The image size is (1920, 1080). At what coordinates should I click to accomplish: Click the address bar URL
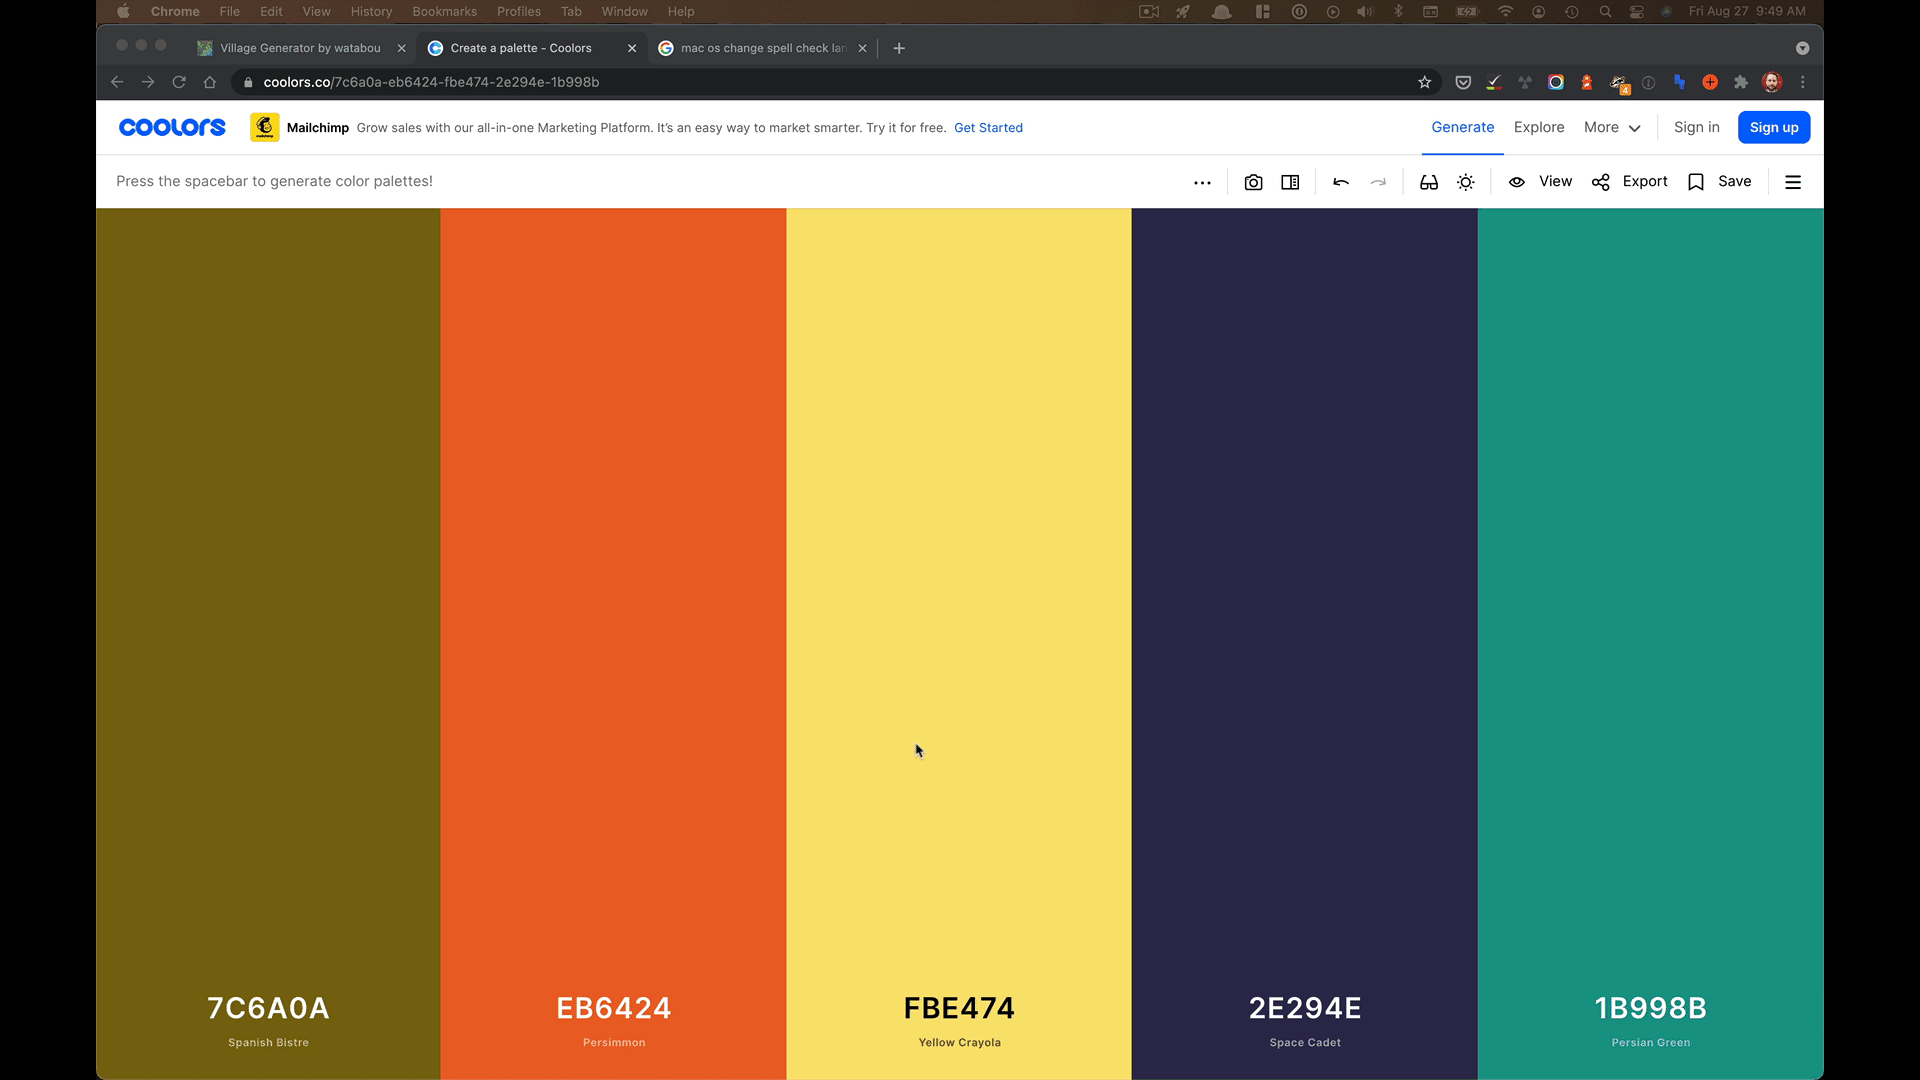point(431,82)
